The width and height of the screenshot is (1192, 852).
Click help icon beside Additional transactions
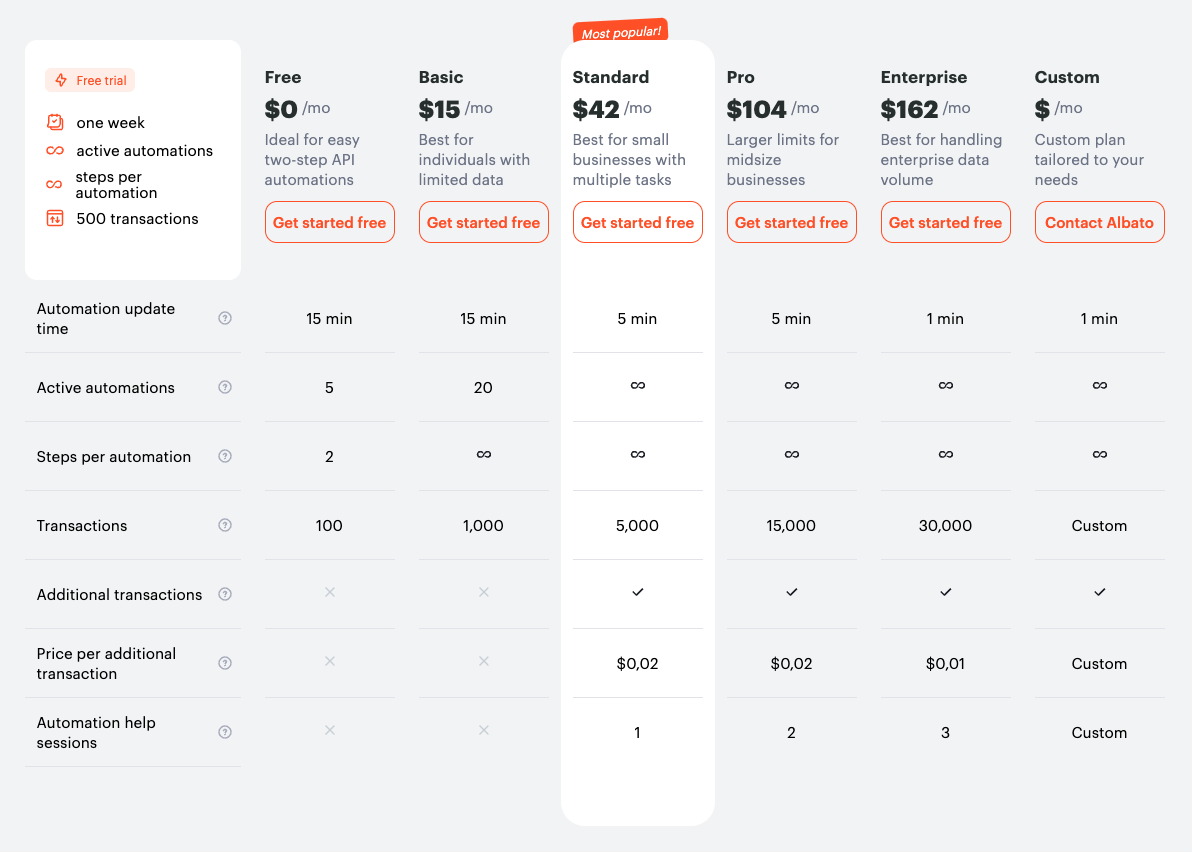tap(225, 594)
